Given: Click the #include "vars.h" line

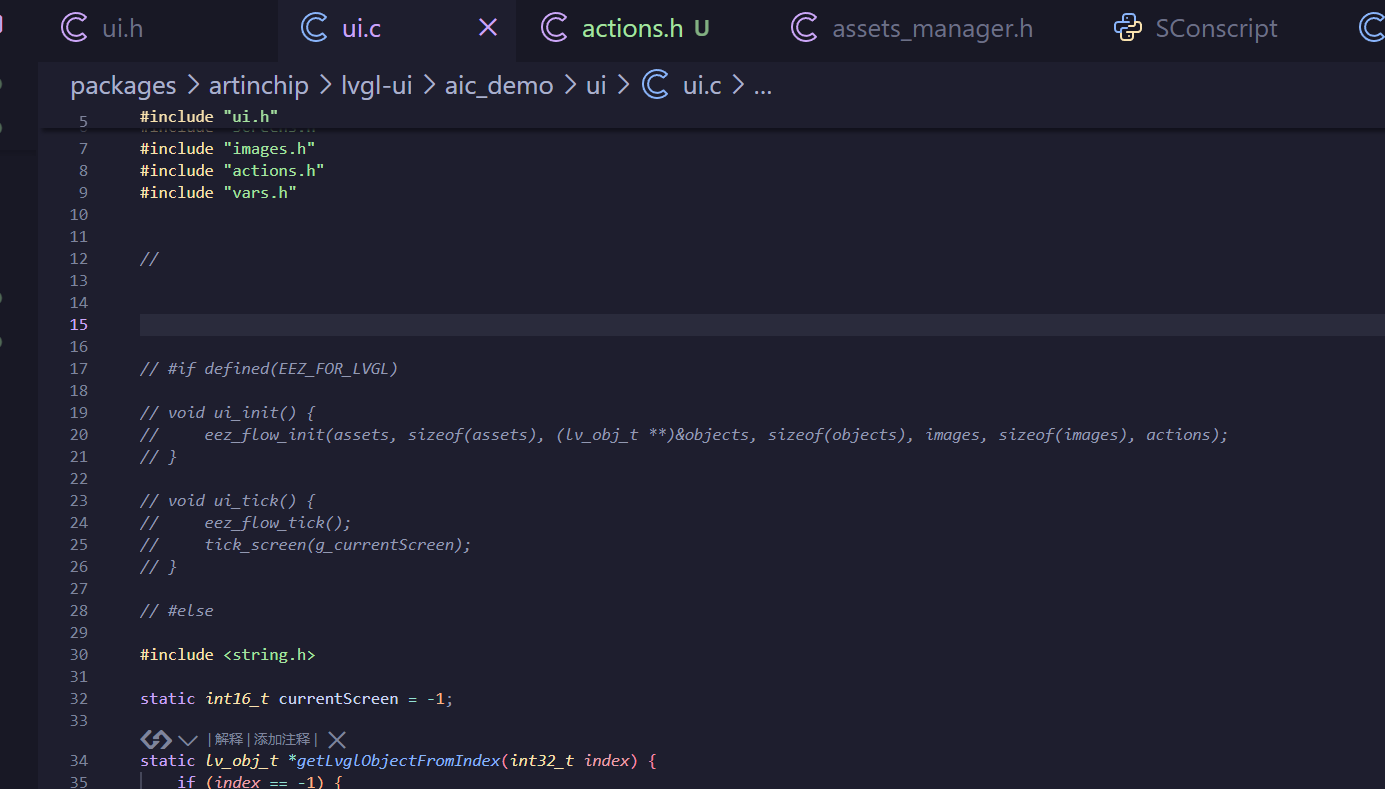Looking at the screenshot, I should 219,192.
